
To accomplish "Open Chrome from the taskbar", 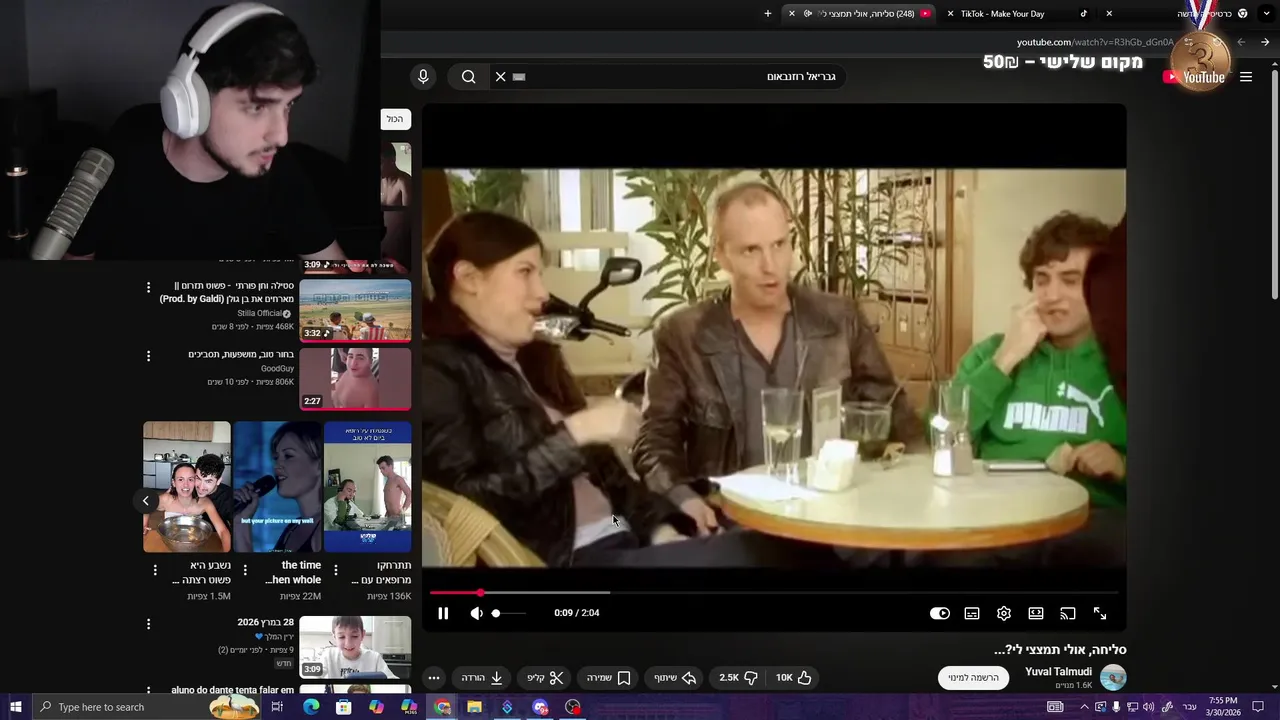I will (442, 707).
